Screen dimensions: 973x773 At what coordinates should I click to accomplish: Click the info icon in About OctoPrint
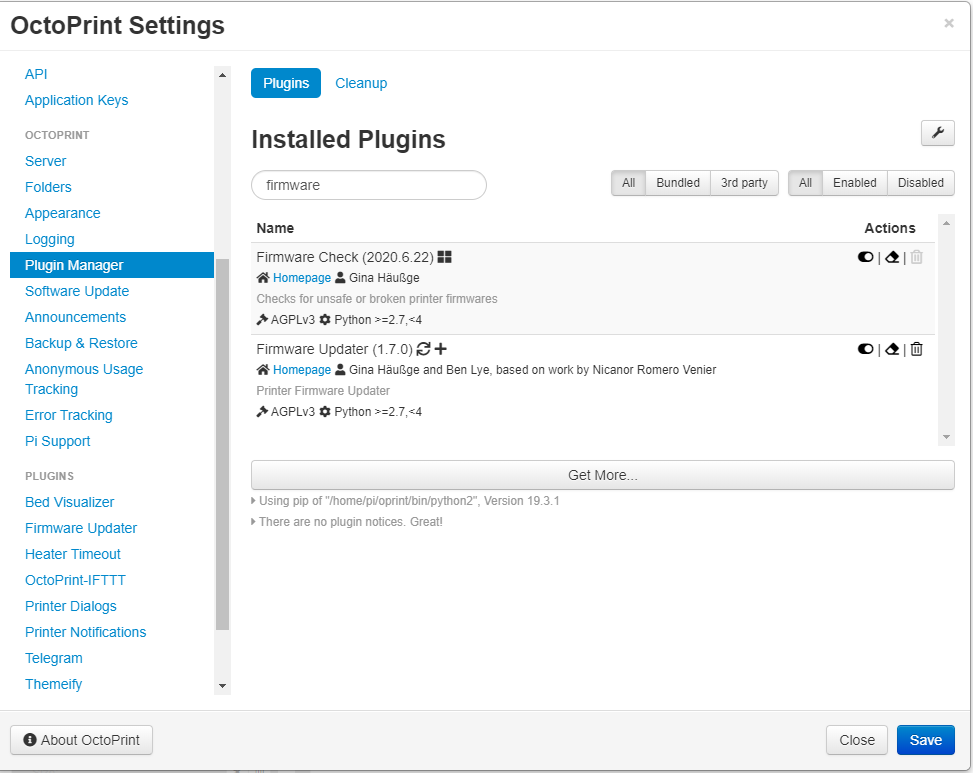coord(30,739)
